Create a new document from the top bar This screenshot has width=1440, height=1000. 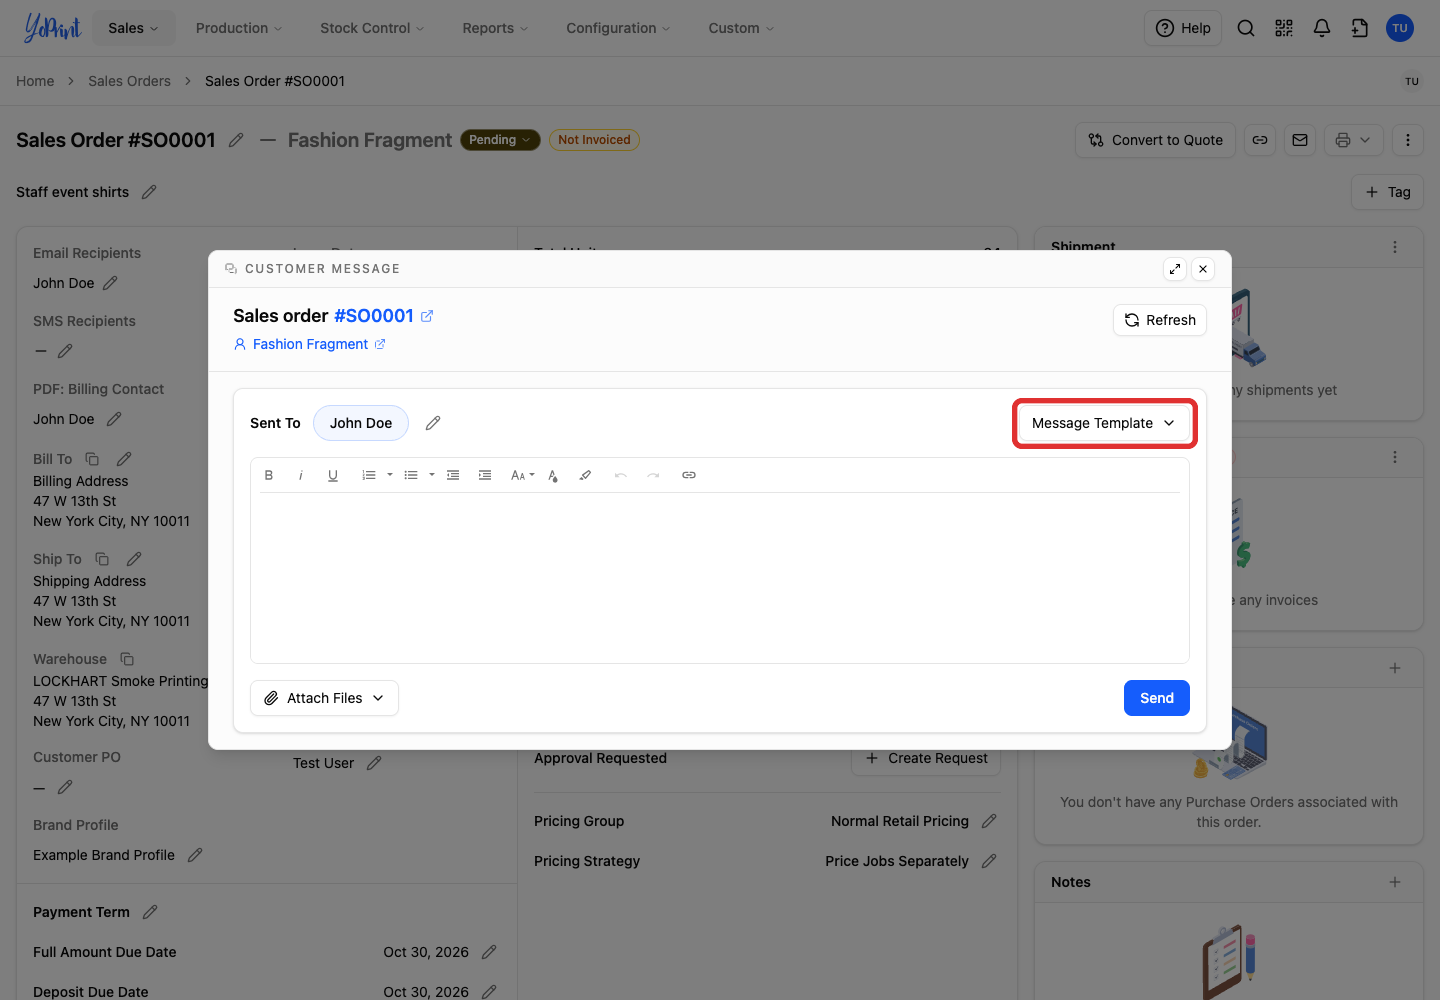(x=1360, y=28)
